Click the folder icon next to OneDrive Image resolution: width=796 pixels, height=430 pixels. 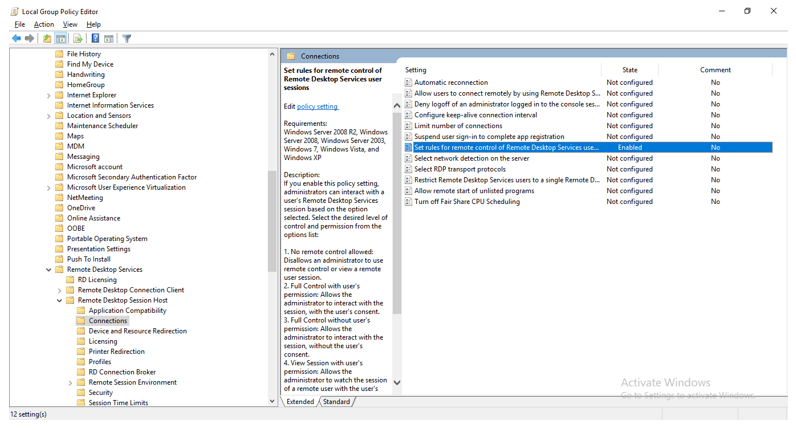(x=59, y=208)
